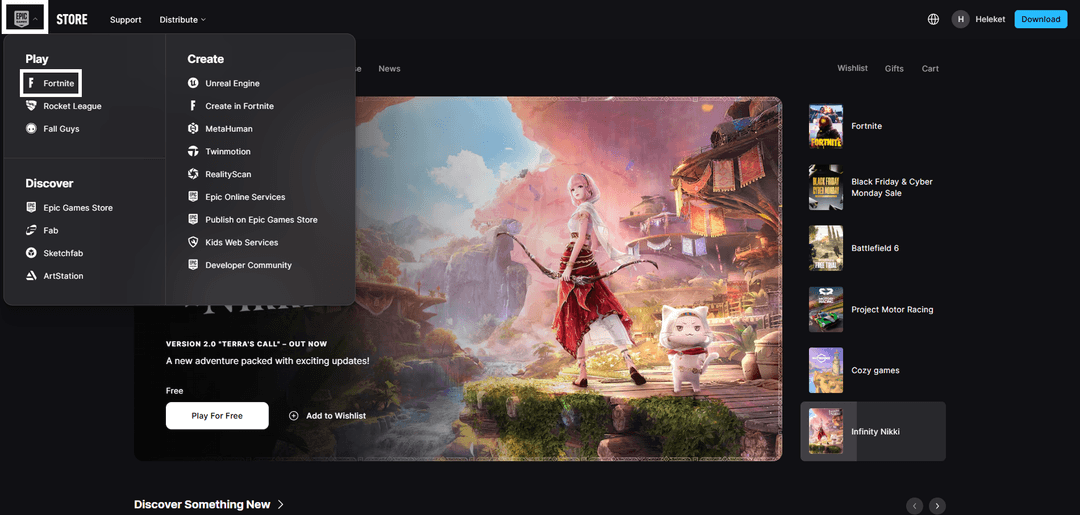Open the language globe icon
The image size is (1080, 515).
point(933,19)
